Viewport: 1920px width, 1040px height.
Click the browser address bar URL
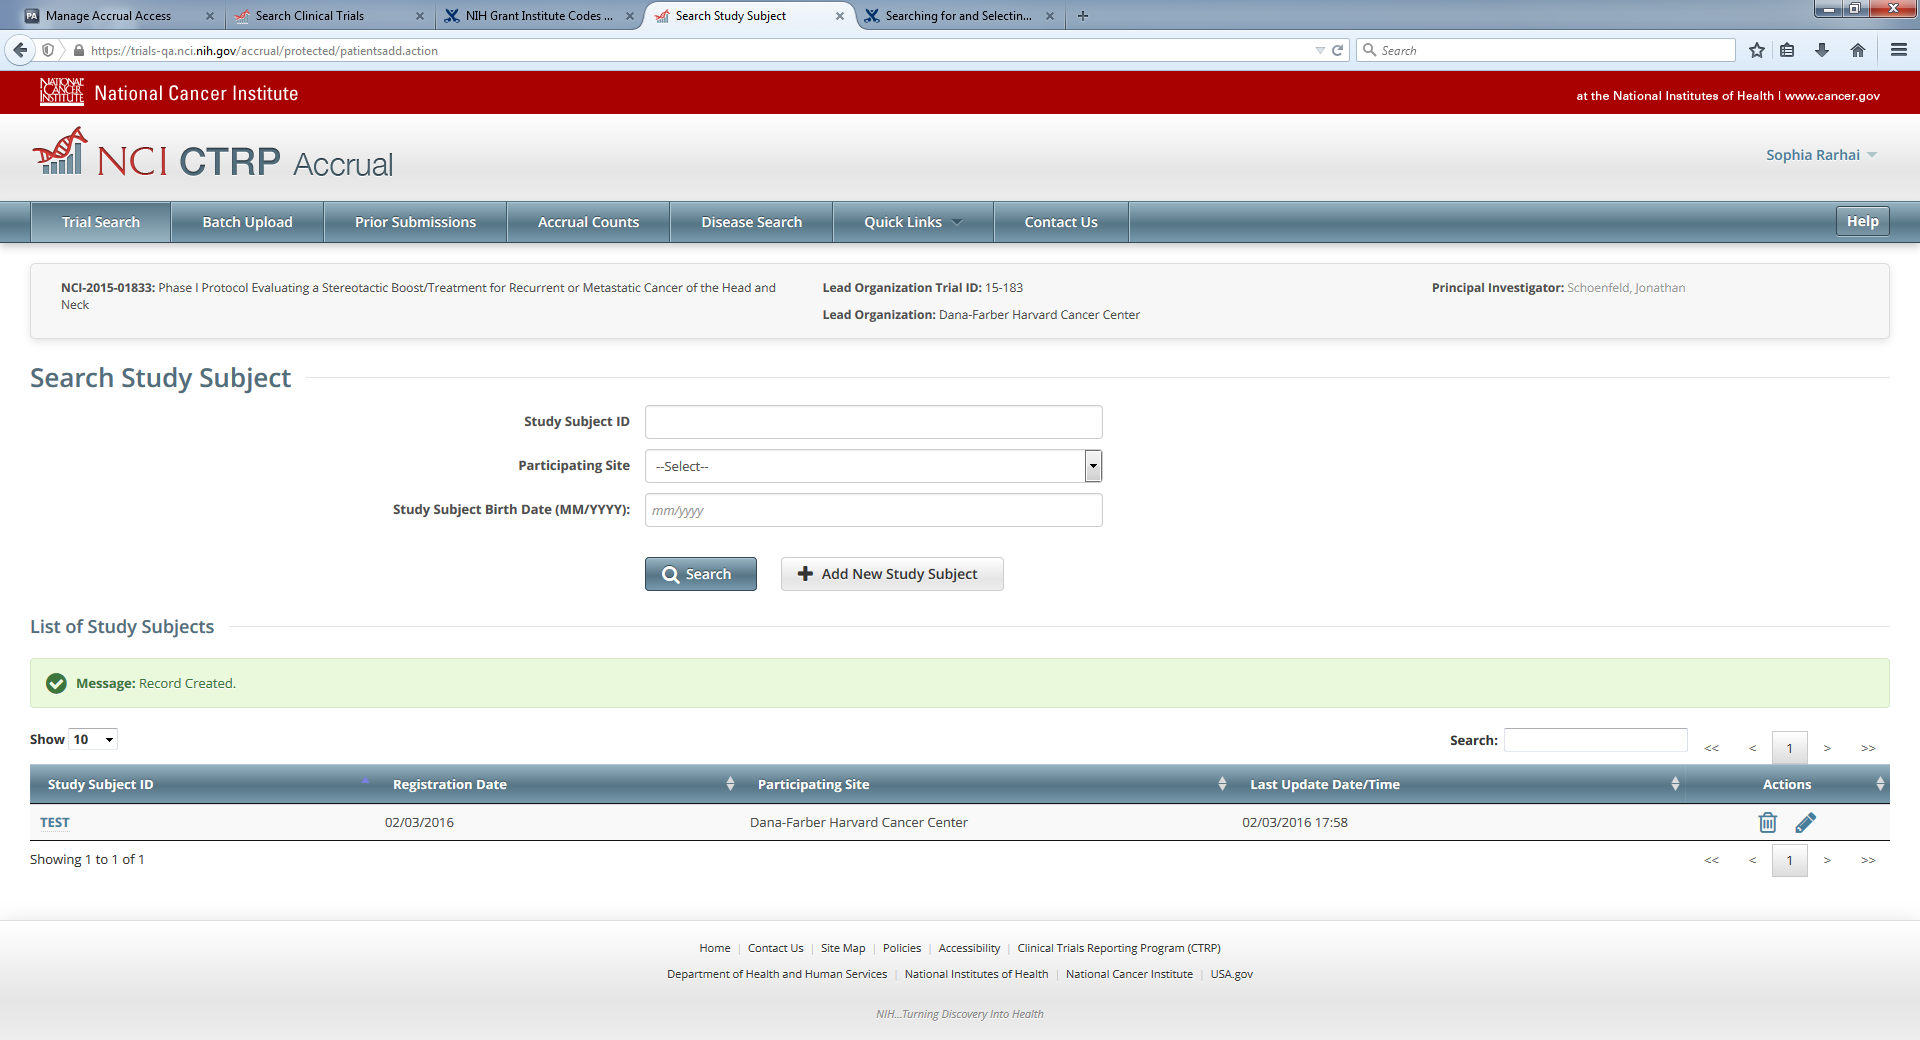tap(264, 50)
